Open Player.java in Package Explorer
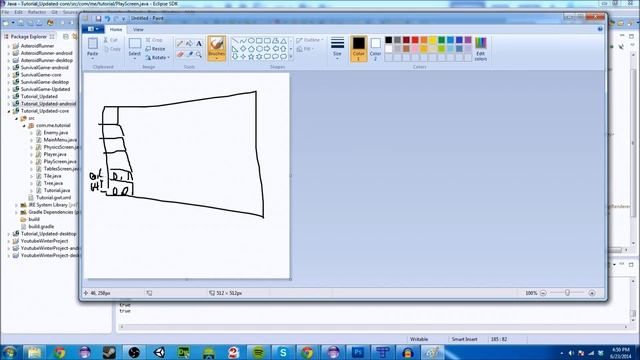The width and height of the screenshot is (640, 360). [x=55, y=154]
